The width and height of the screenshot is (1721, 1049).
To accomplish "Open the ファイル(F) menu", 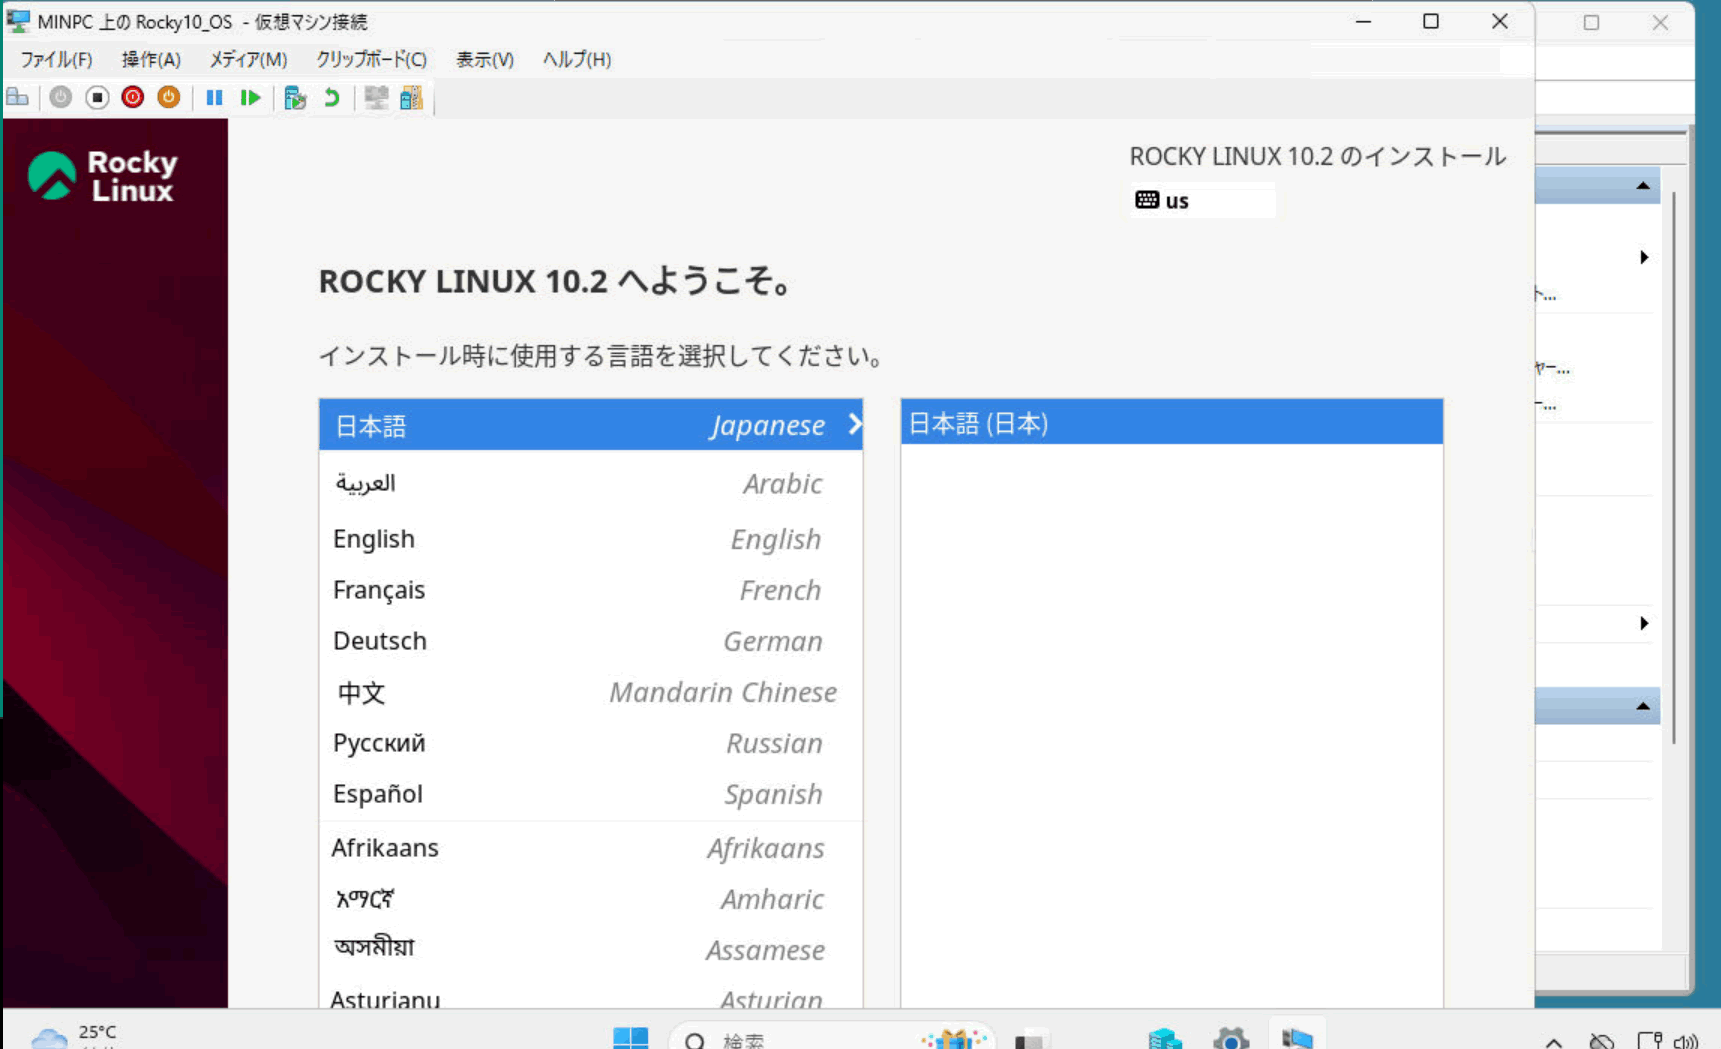I will pyautogui.click(x=57, y=59).
